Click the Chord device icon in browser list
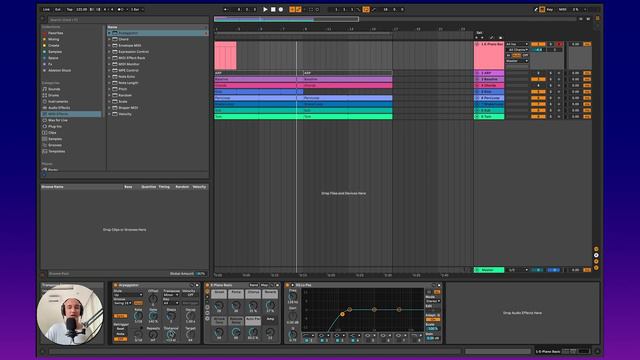Image resolution: width=640 pixels, height=360 pixels. 115,39
